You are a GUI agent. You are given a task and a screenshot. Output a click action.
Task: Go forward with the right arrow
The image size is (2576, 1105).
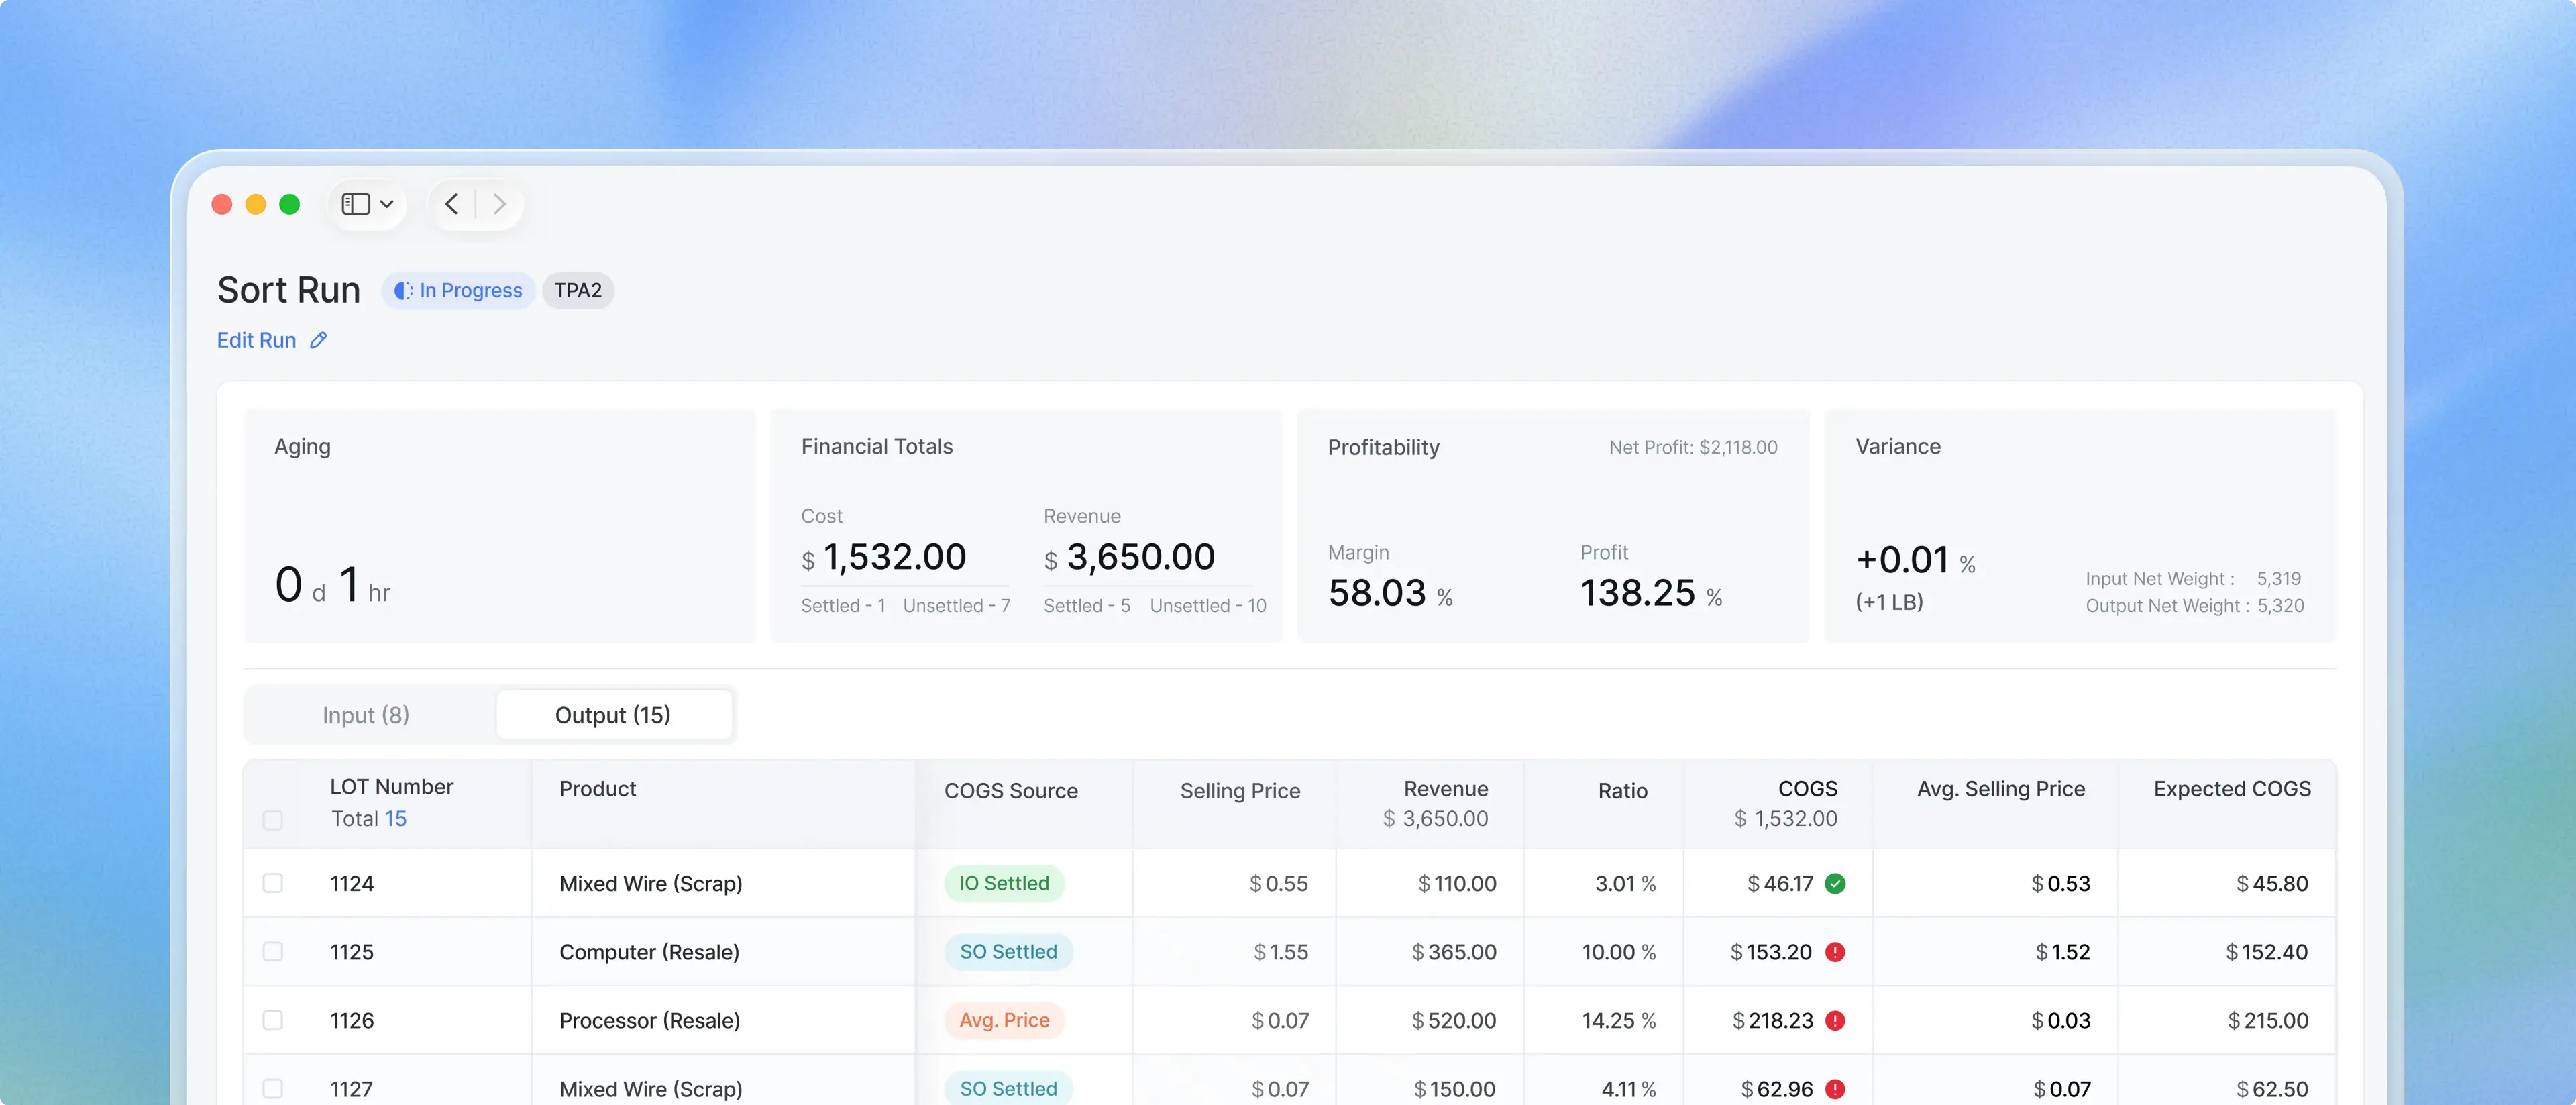(x=499, y=204)
